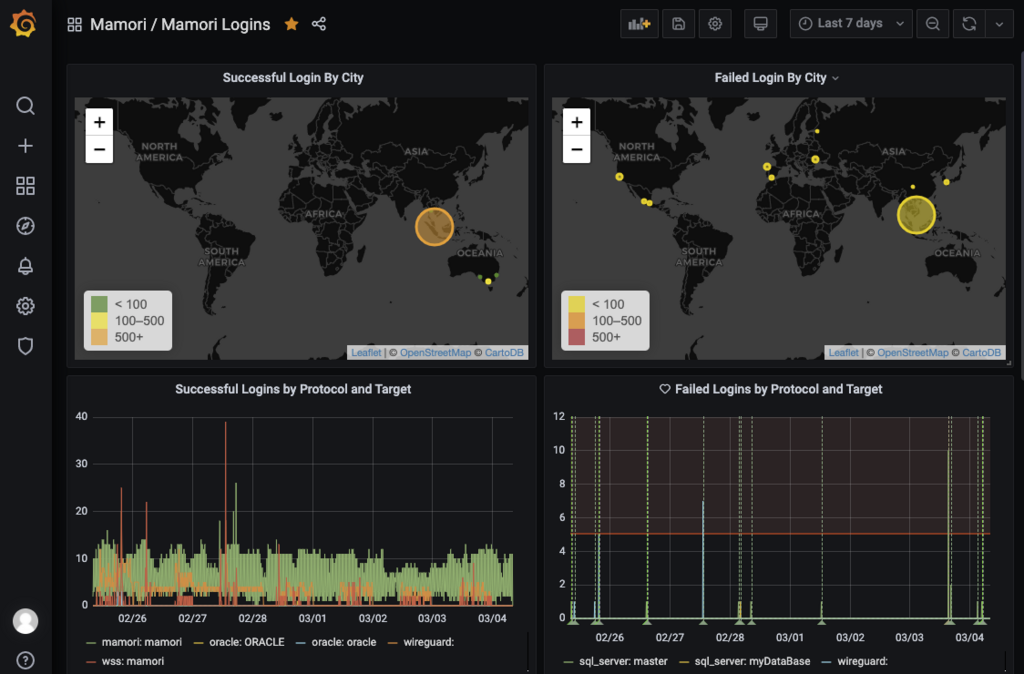Open the 'Last 7 days' time range picker
This screenshot has height=674, width=1024.
pos(851,24)
